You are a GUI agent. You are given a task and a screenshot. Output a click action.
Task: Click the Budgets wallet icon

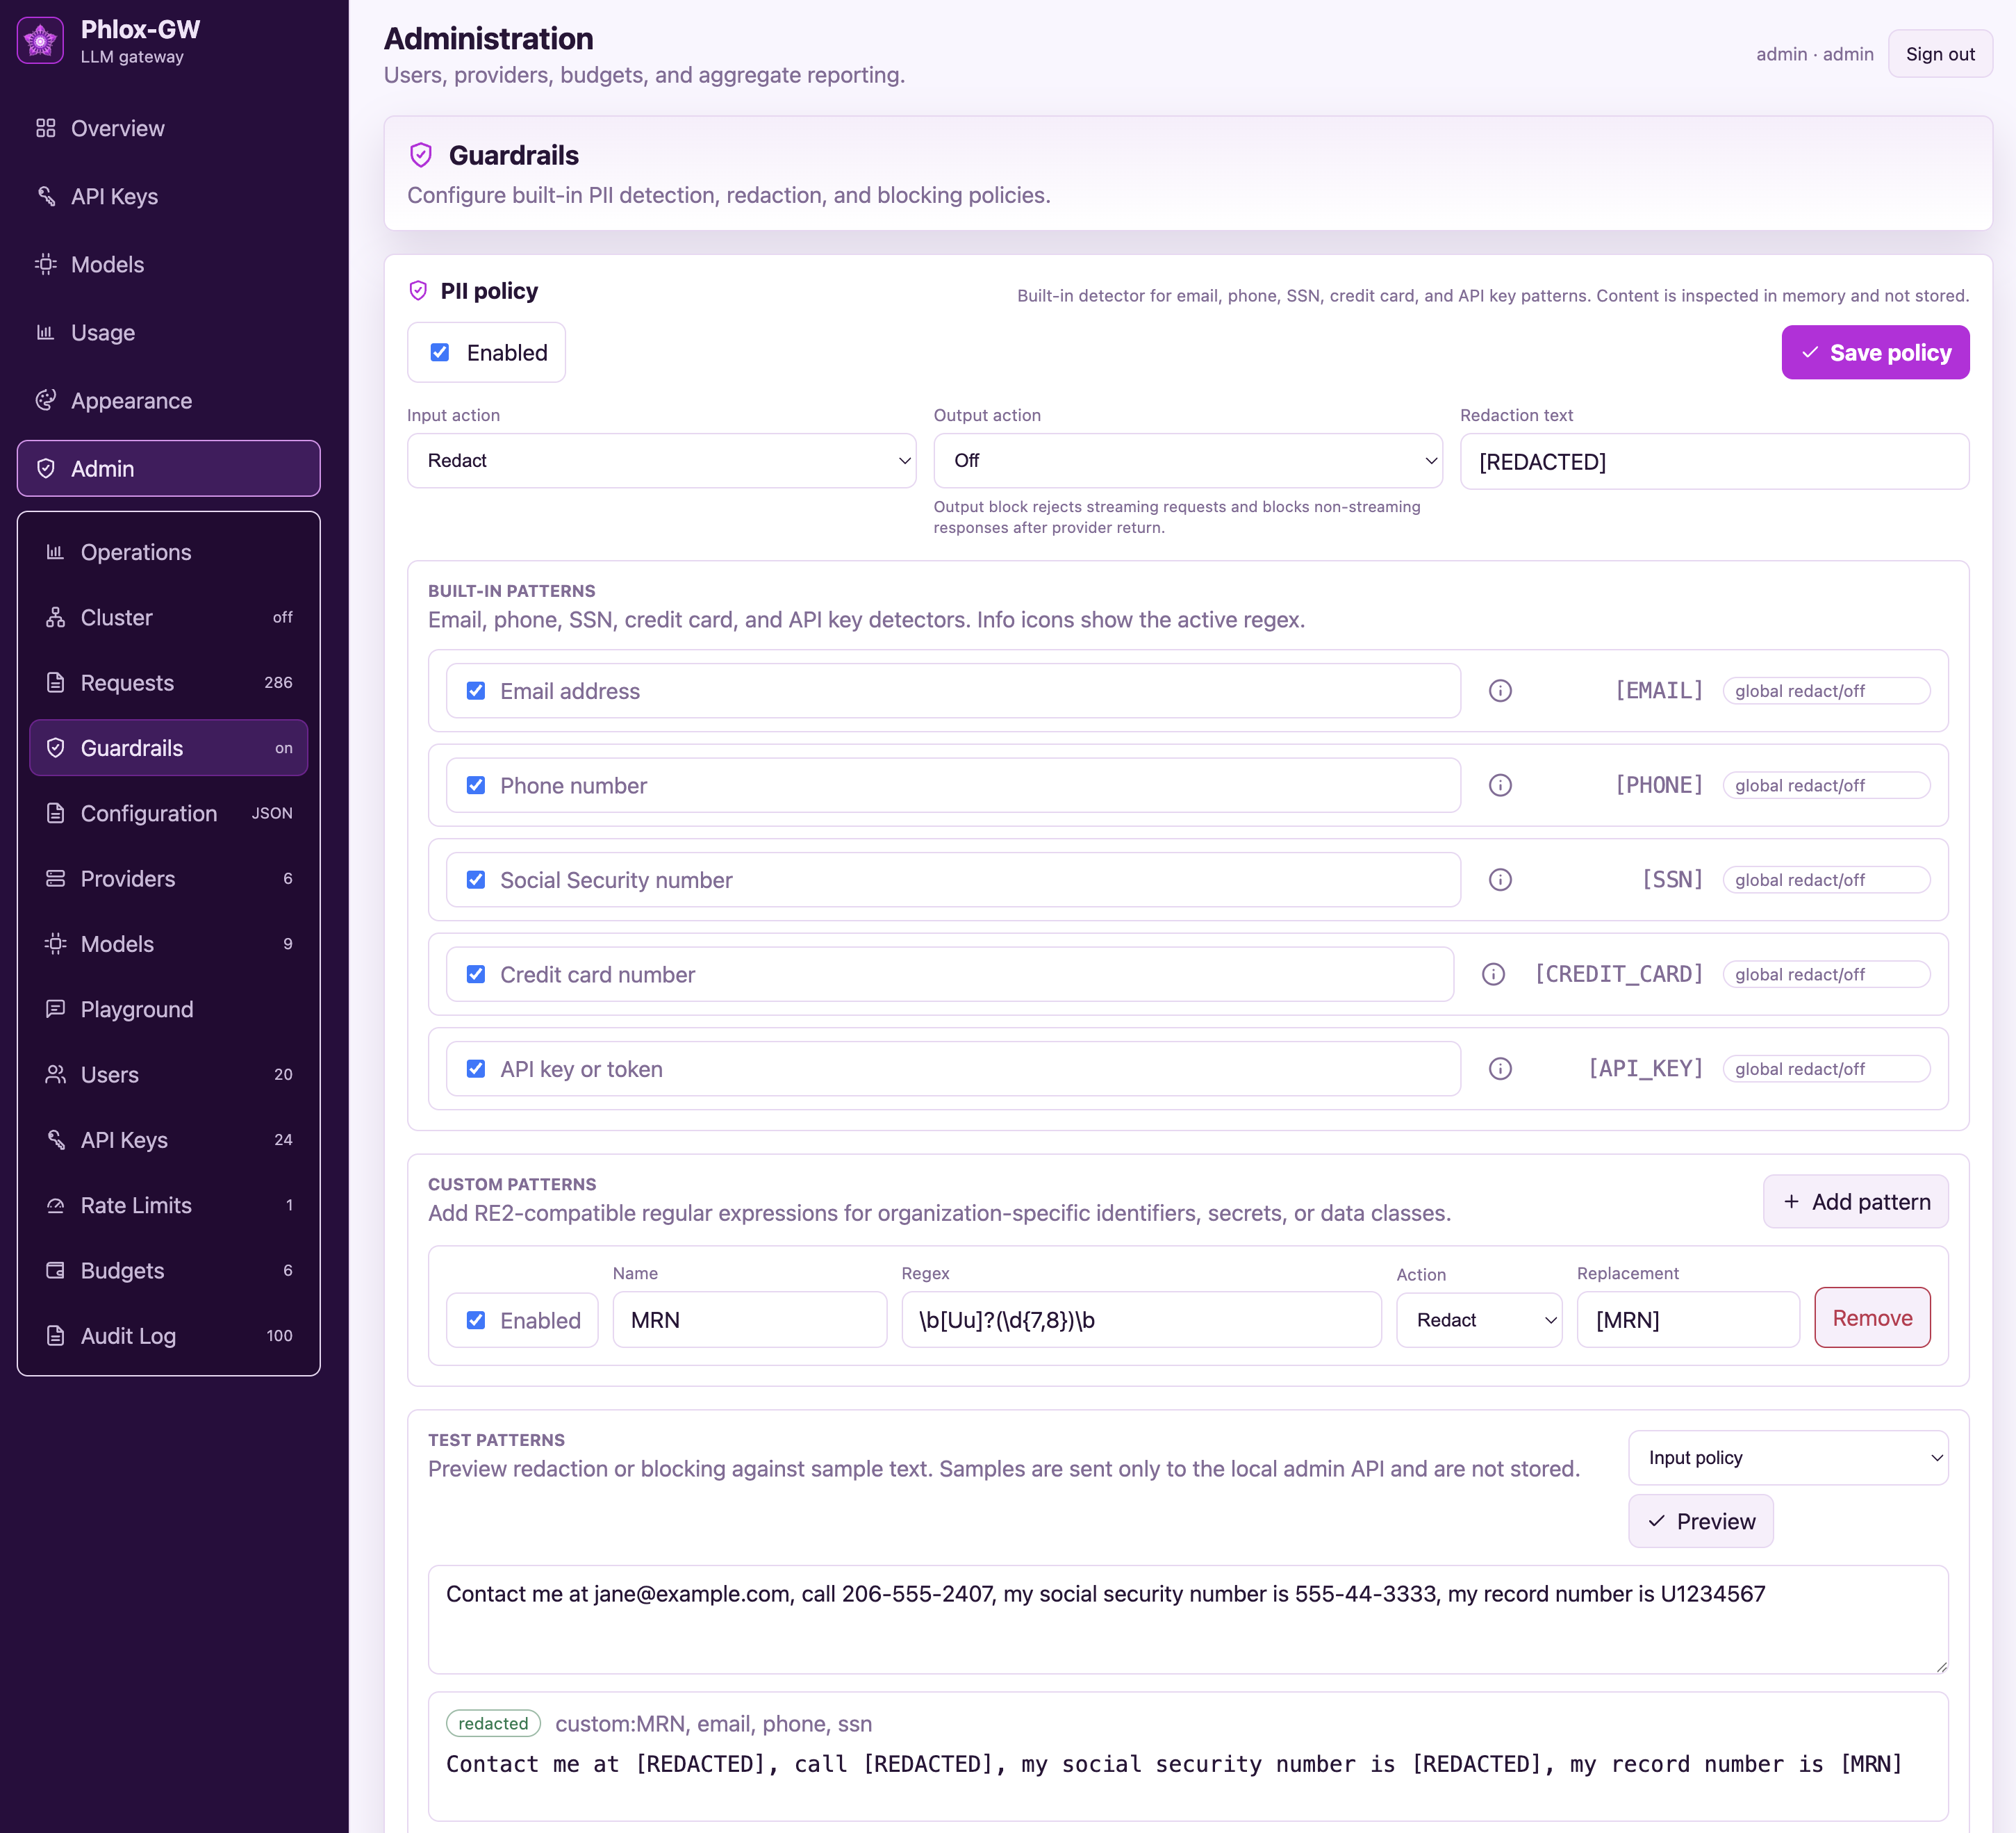pos(56,1270)
